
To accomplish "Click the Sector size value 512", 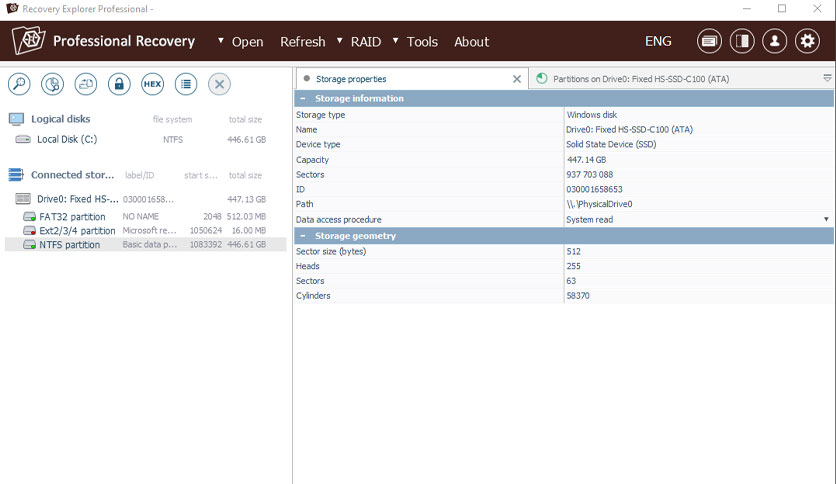I will click(574, 251).
